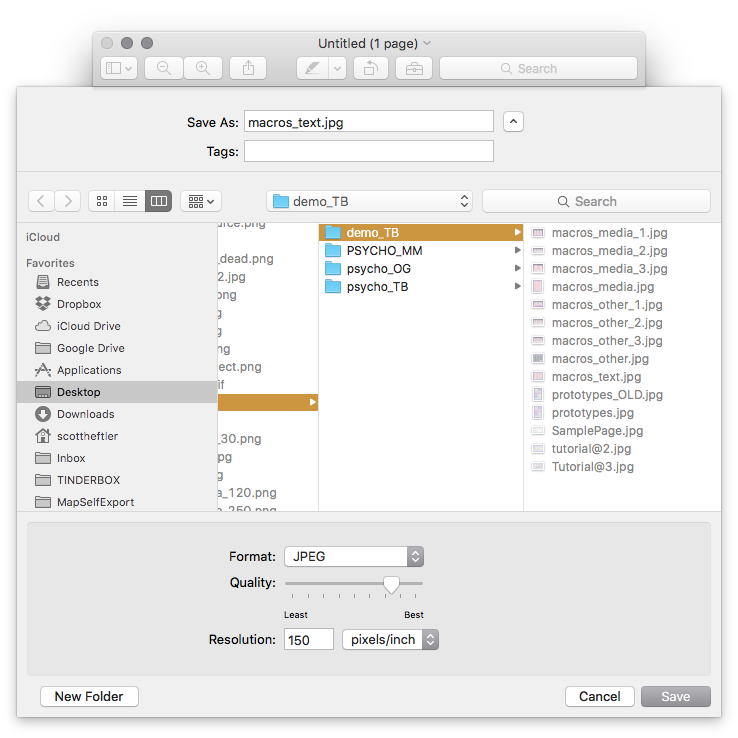
Task: Click Preview toolbar Search field
Action: (538, 69)
